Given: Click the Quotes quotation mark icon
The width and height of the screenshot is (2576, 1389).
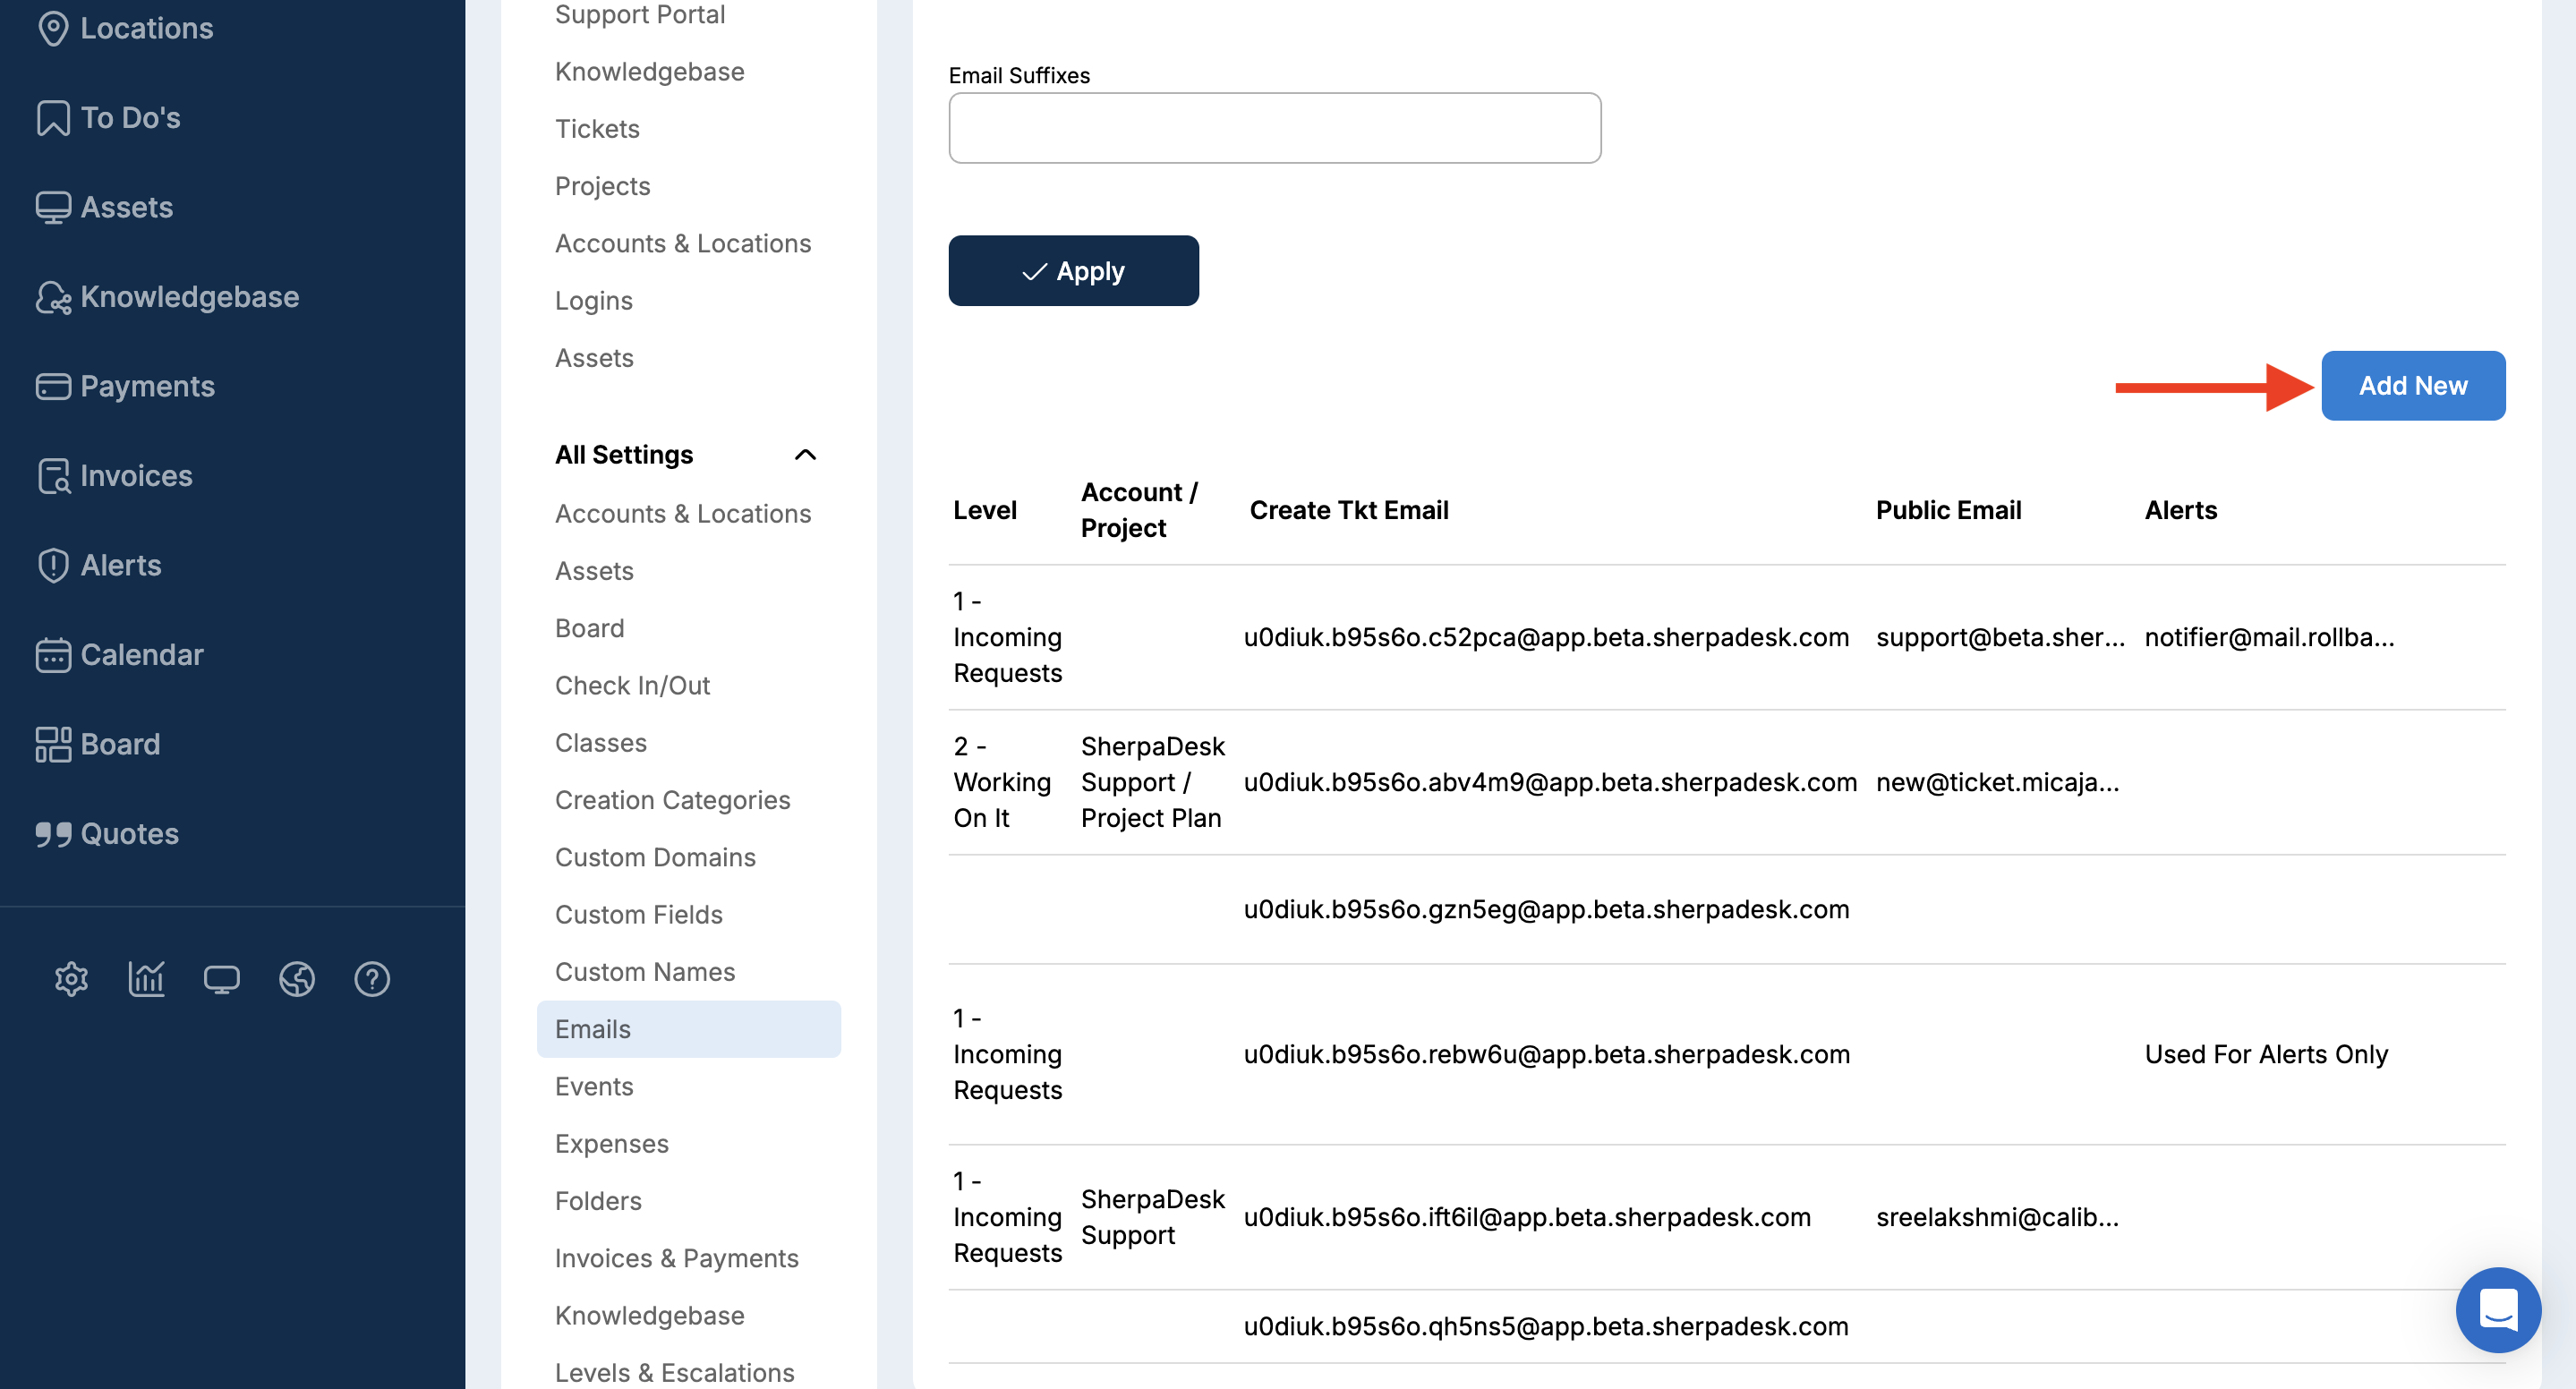Looking at the screenshot, I should [53, 834].
